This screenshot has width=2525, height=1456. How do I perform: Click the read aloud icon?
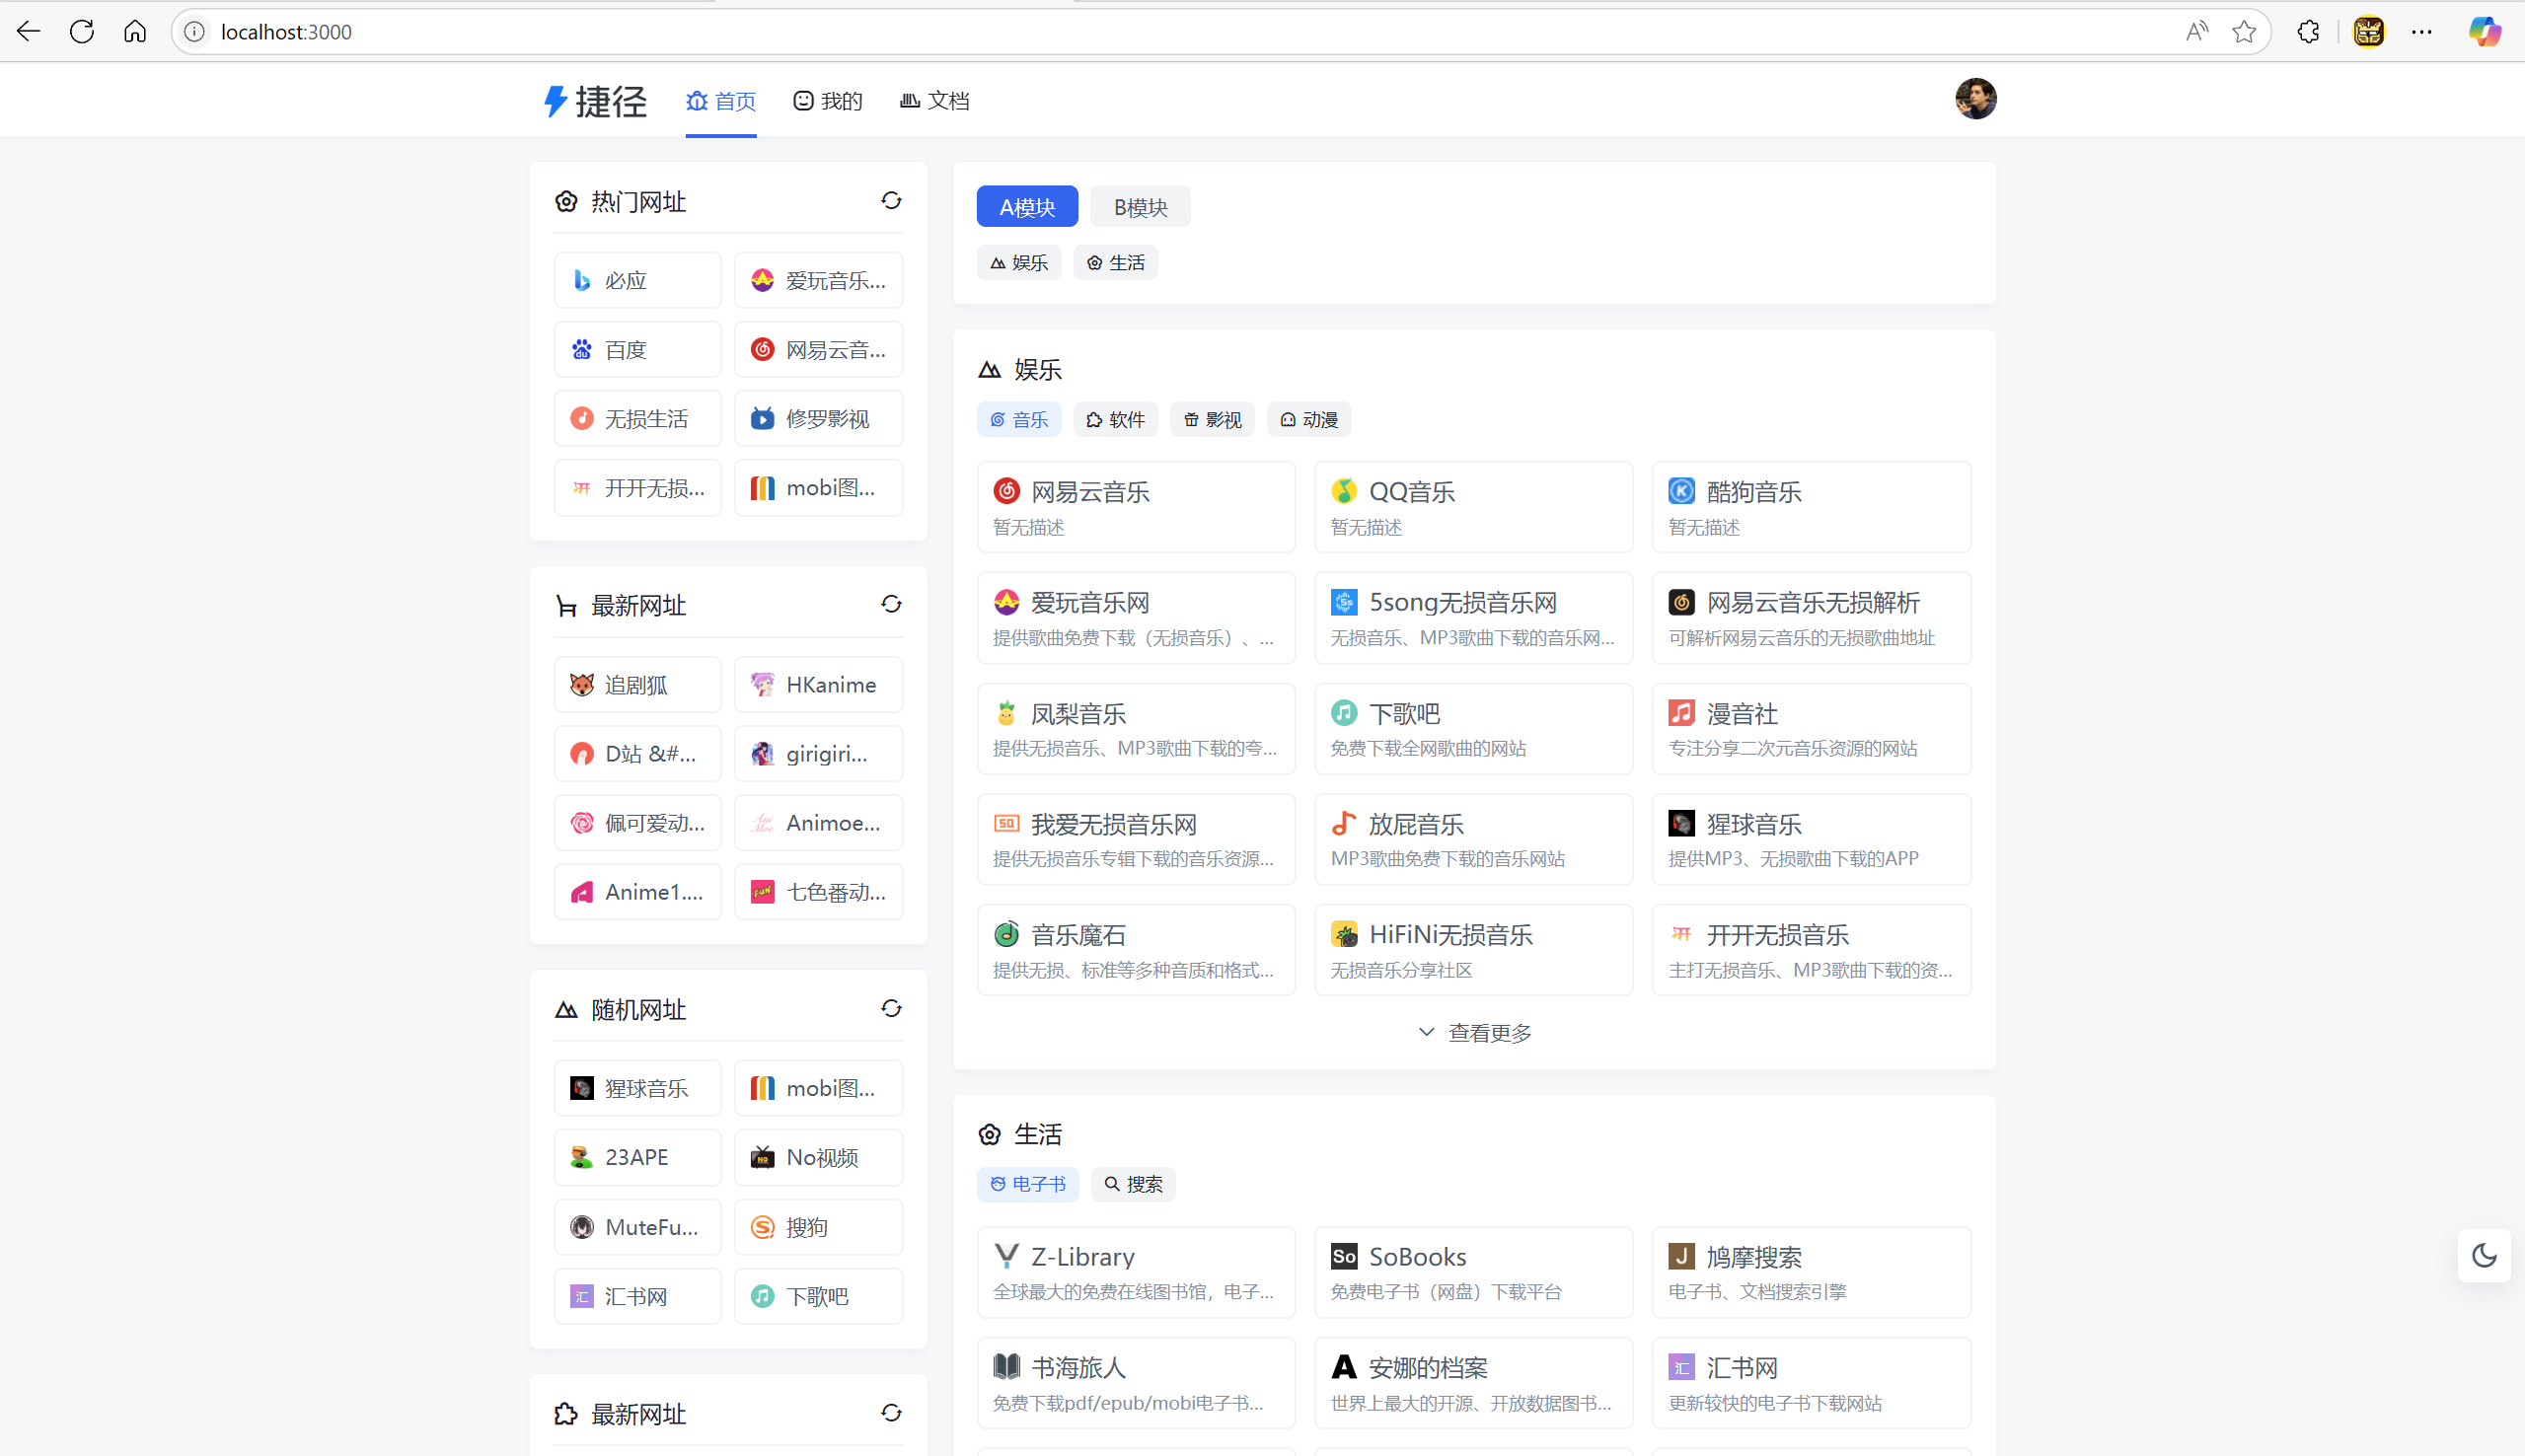[2196, 32]
